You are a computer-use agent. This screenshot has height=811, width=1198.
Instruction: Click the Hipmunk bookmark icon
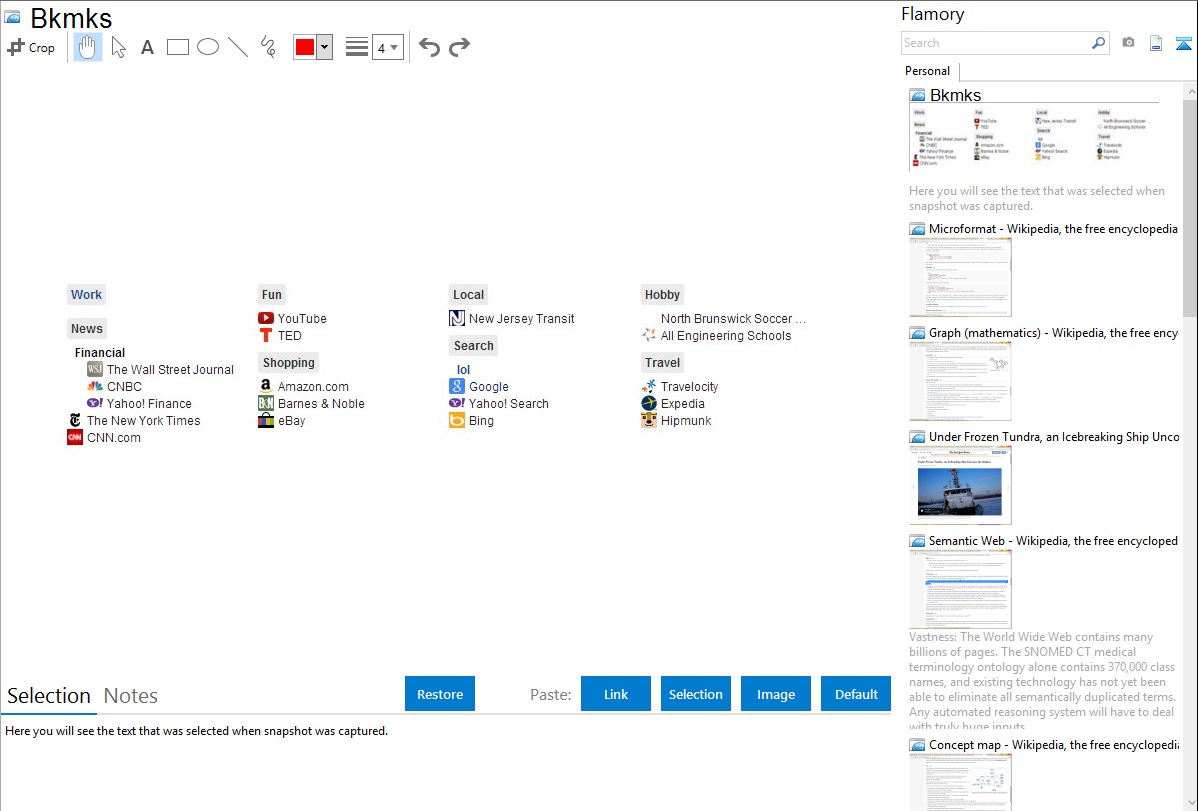coord(649,420)
